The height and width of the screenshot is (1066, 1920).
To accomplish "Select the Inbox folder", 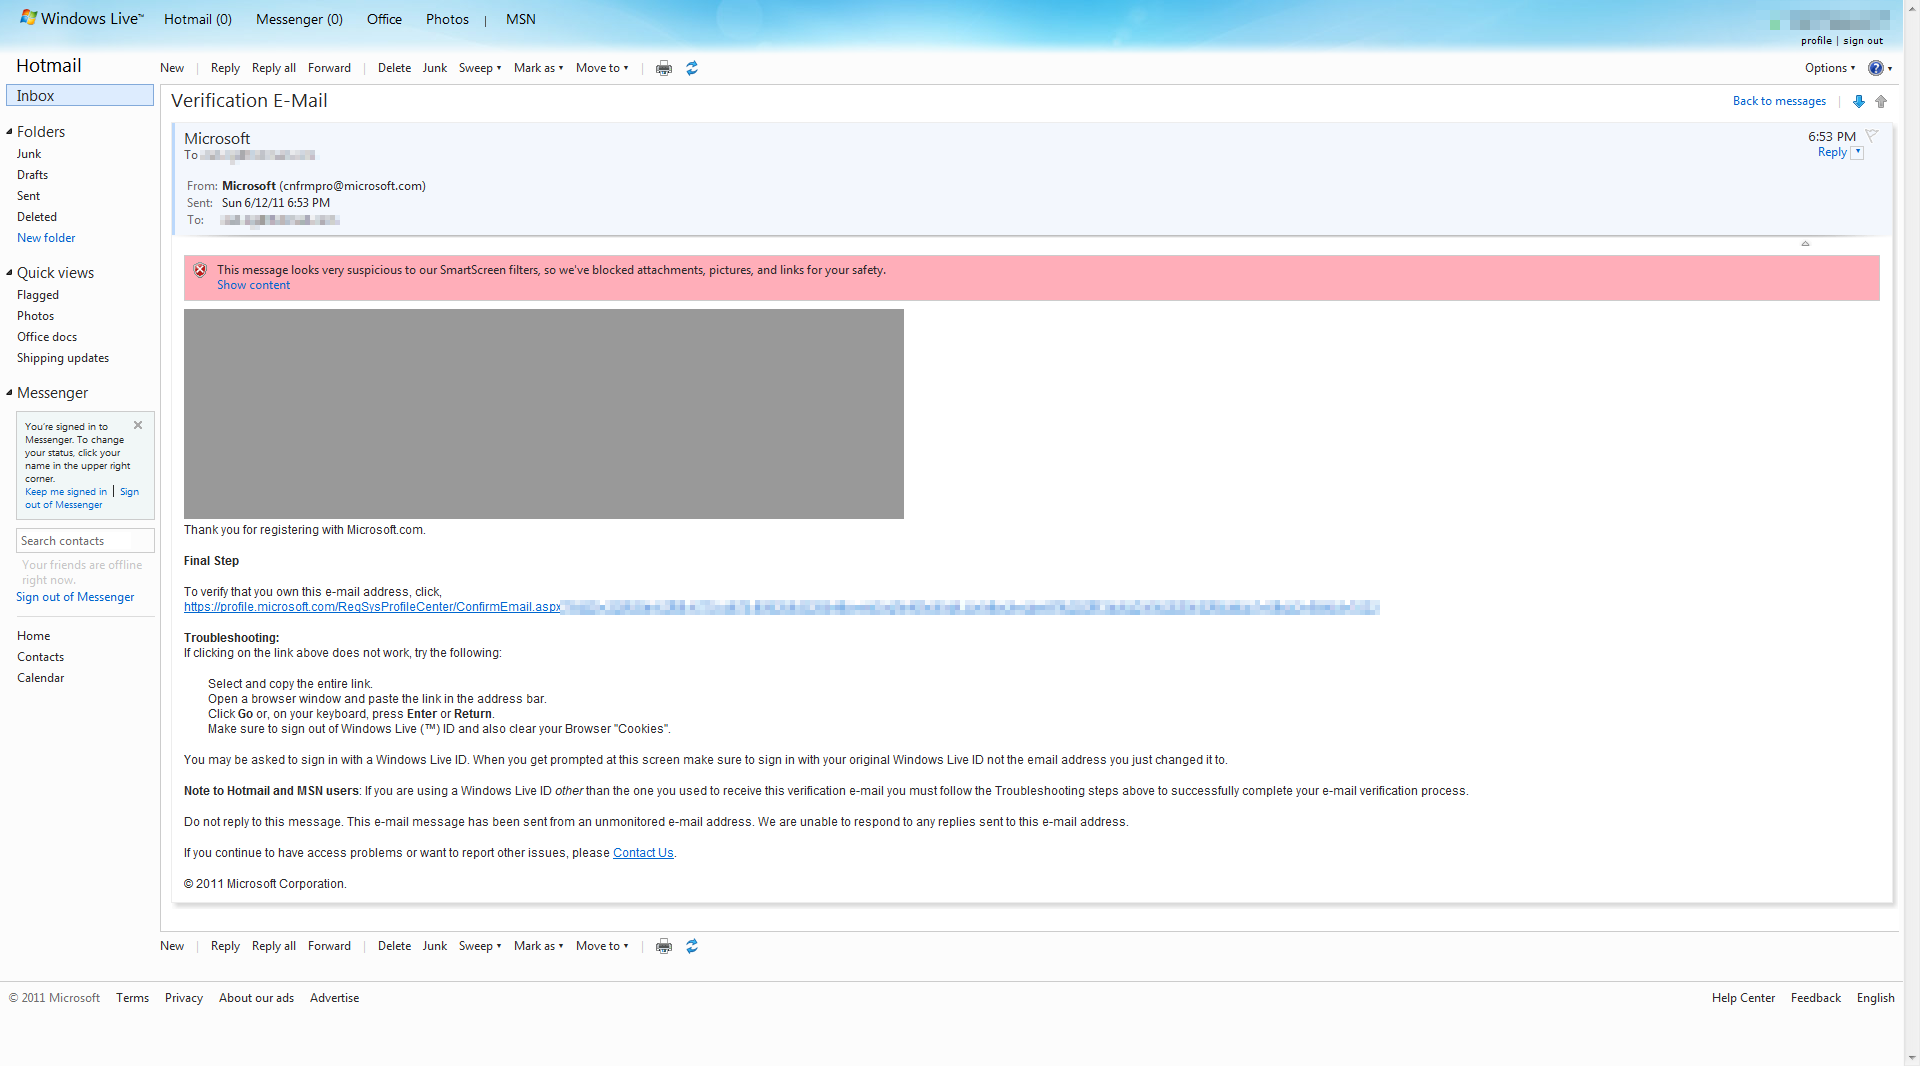I will pos(80,96).
